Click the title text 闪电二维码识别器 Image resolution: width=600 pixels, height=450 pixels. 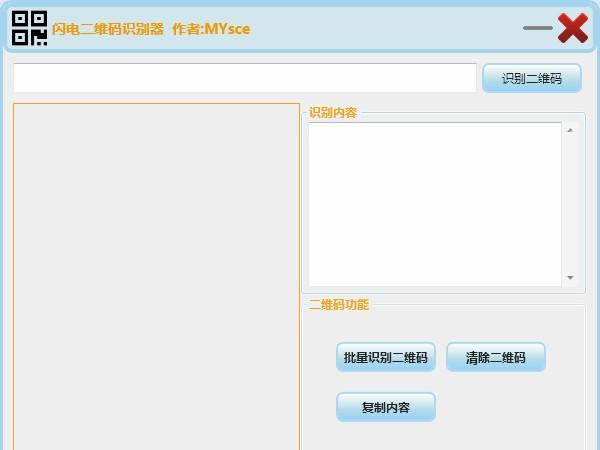coord(108,29)
